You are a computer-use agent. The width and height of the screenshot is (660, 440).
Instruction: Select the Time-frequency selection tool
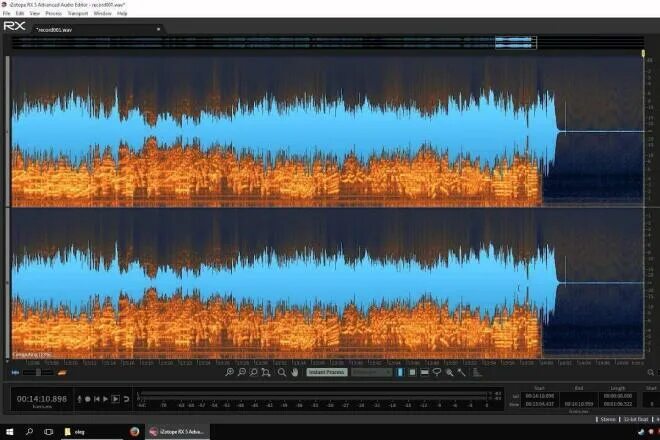coord(412,372)
